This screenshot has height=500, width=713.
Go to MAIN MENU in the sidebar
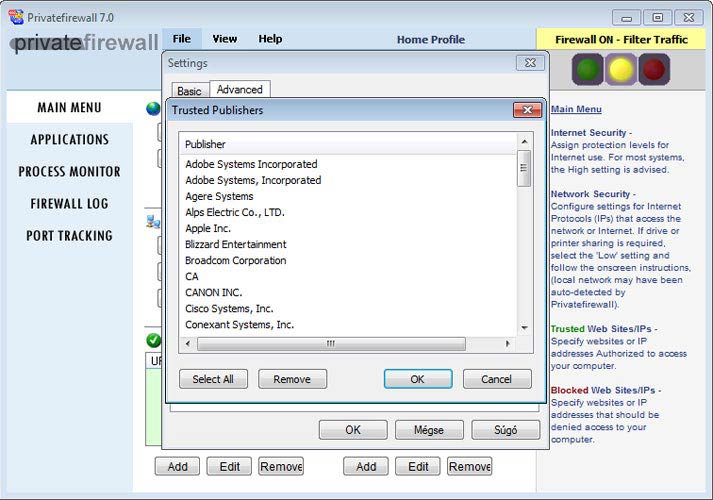70,108
